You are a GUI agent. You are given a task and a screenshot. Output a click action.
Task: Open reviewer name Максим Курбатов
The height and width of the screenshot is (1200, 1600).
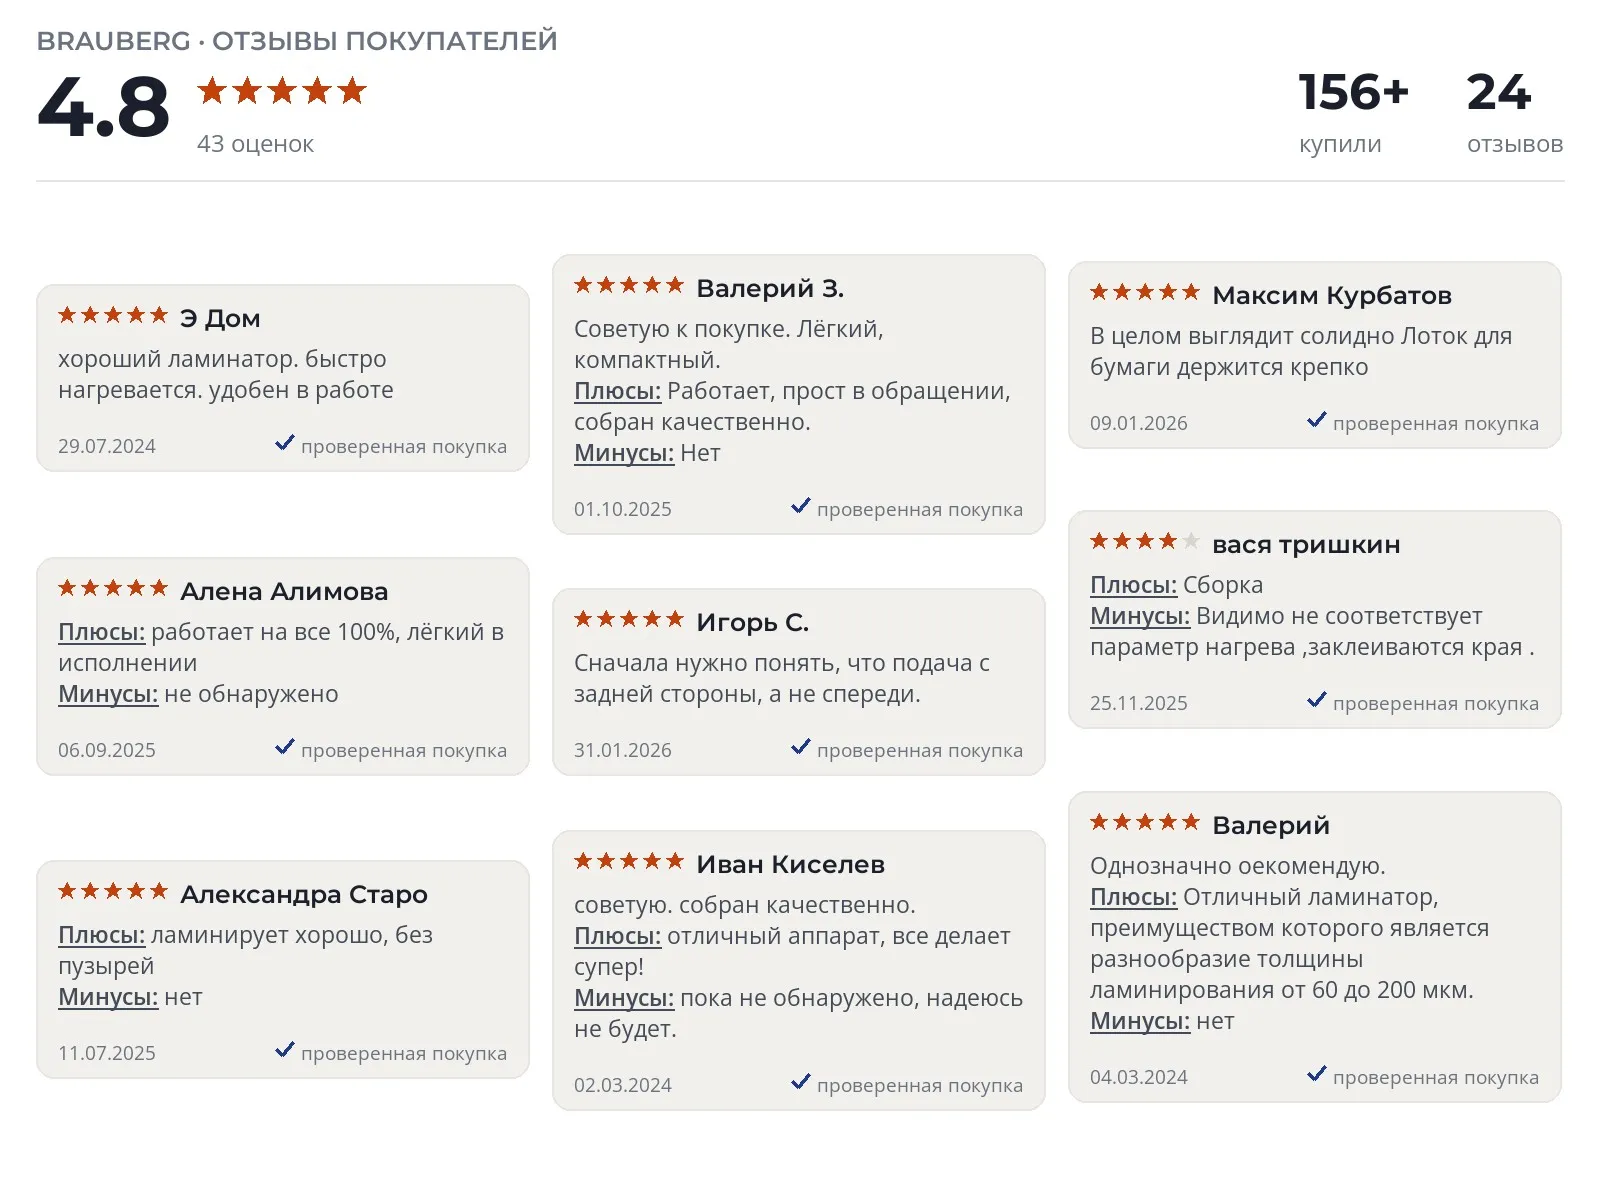(x=1332, y=295)
